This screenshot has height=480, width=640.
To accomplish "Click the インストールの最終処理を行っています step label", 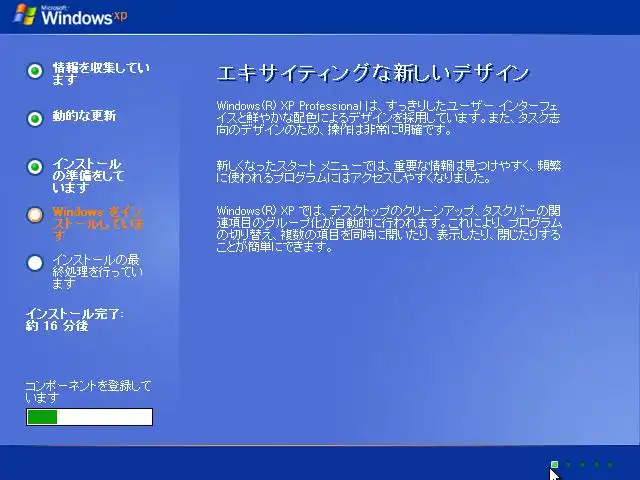I will coord(97,271).
